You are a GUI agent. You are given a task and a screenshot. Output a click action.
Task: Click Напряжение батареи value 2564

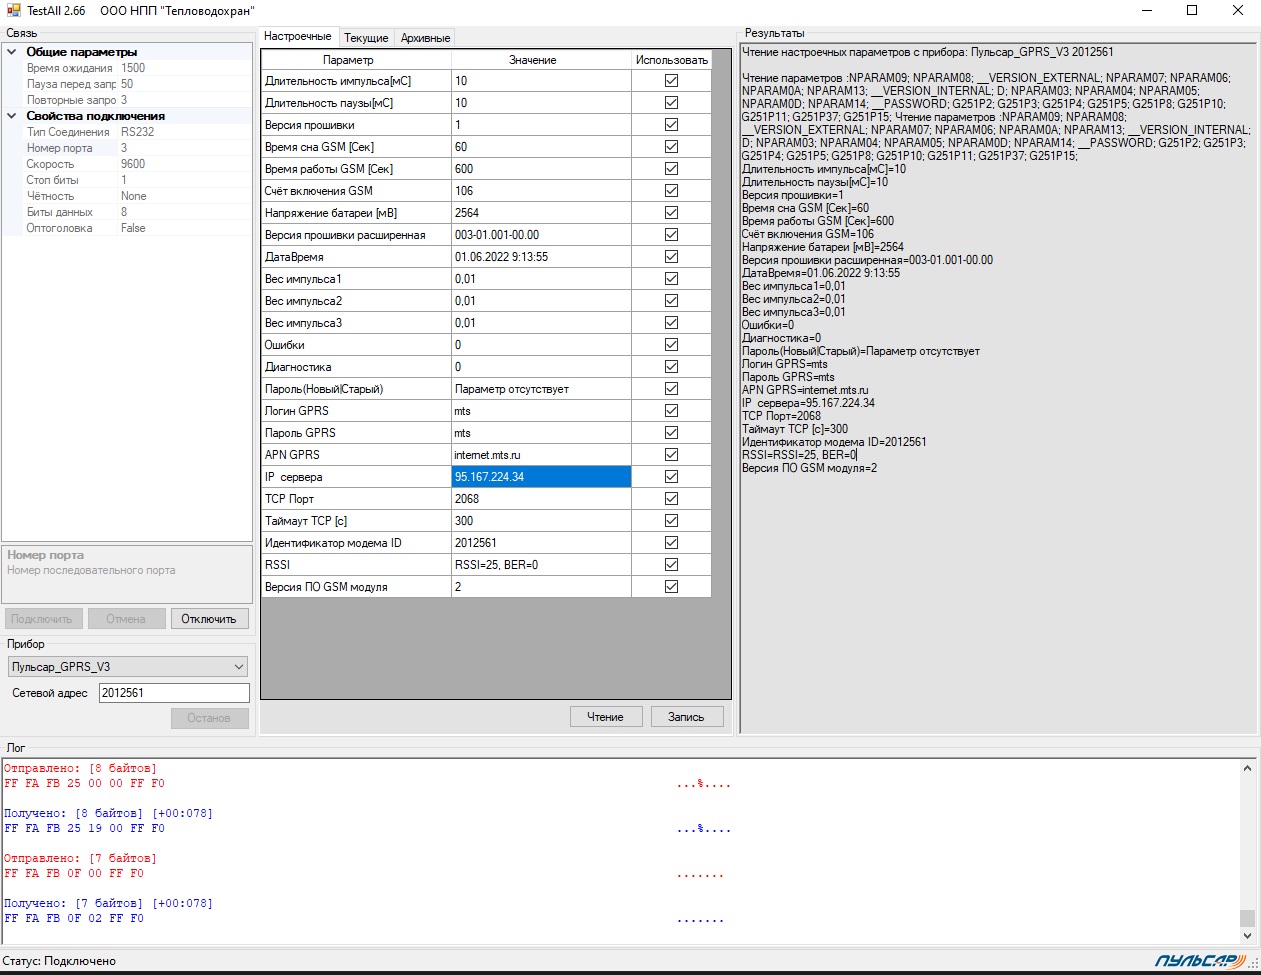[541, 213]
